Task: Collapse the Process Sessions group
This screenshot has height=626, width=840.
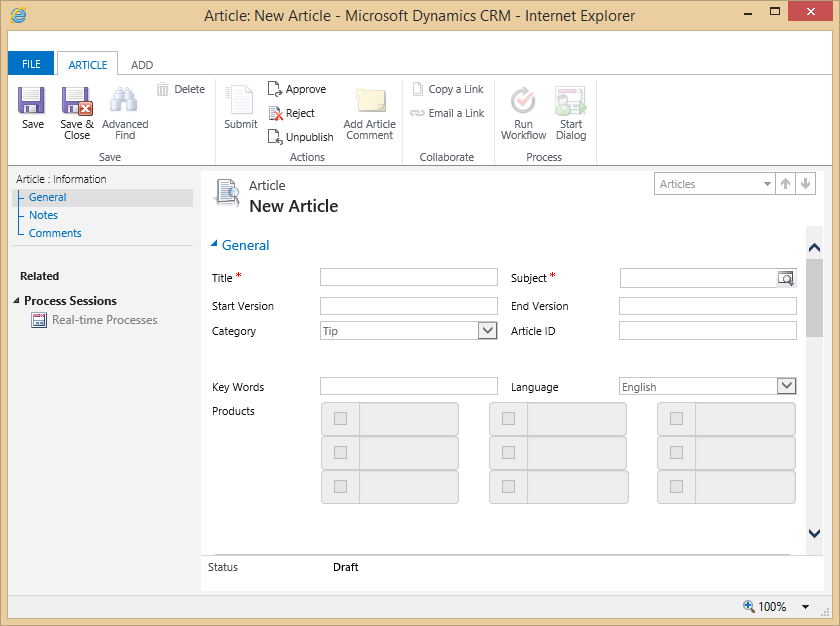Action: coord(17,301)
